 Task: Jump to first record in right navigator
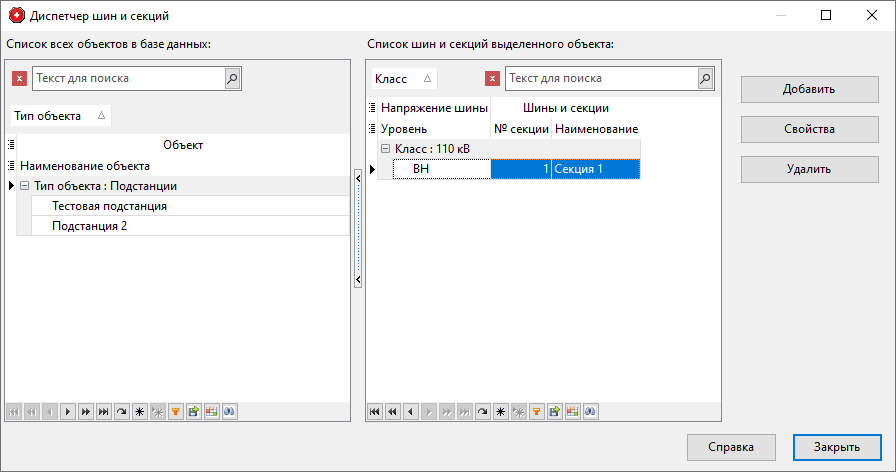pyautogui.click(x=375, y=411)
